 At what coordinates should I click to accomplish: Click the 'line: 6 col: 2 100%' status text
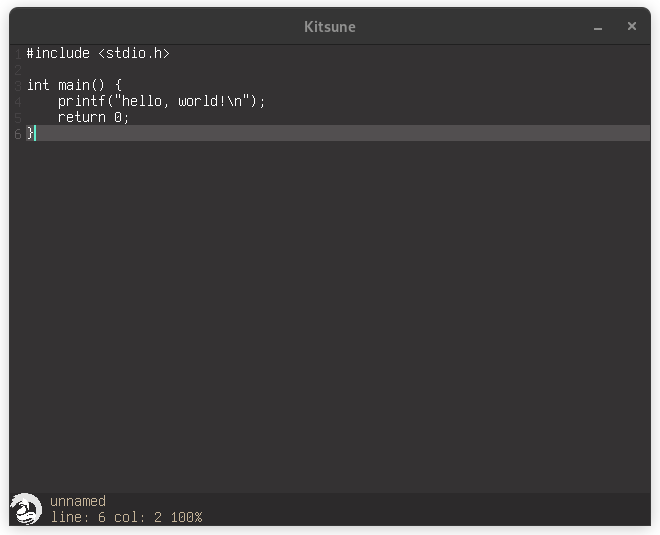[126, 517]
